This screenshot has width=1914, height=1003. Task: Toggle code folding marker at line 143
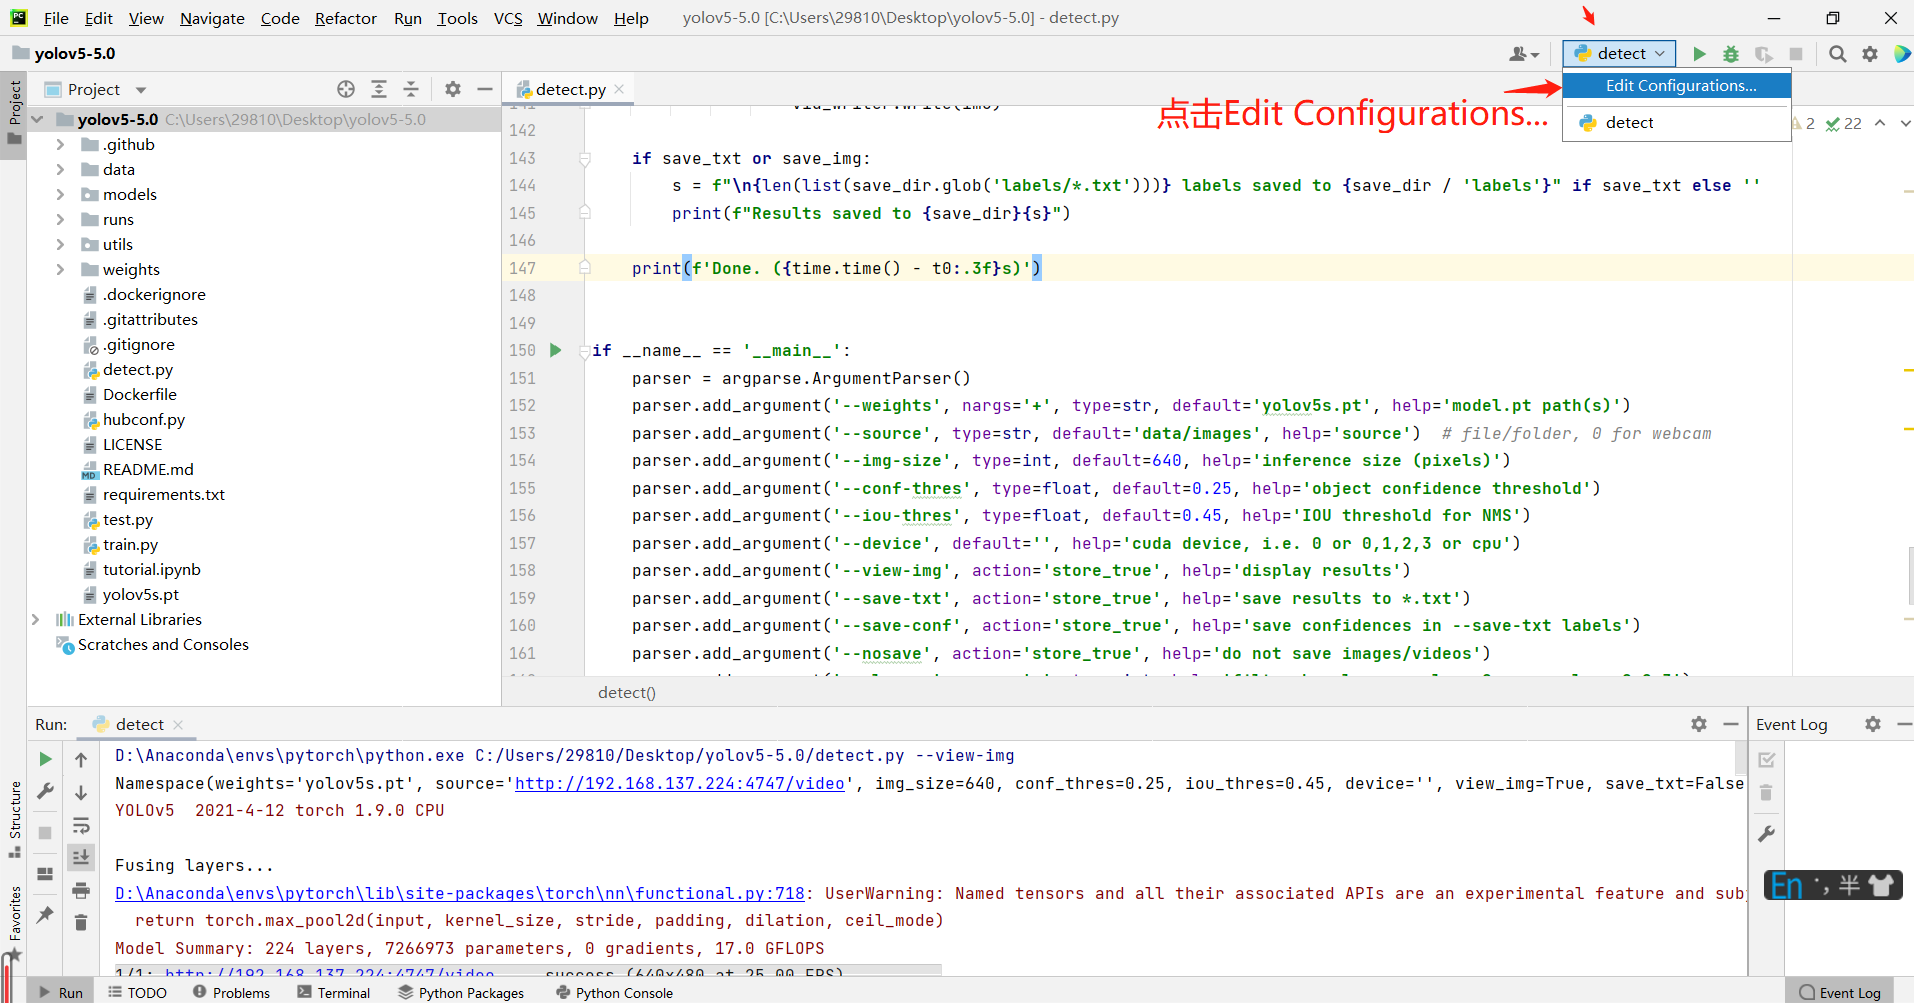(x=585, y=158)
